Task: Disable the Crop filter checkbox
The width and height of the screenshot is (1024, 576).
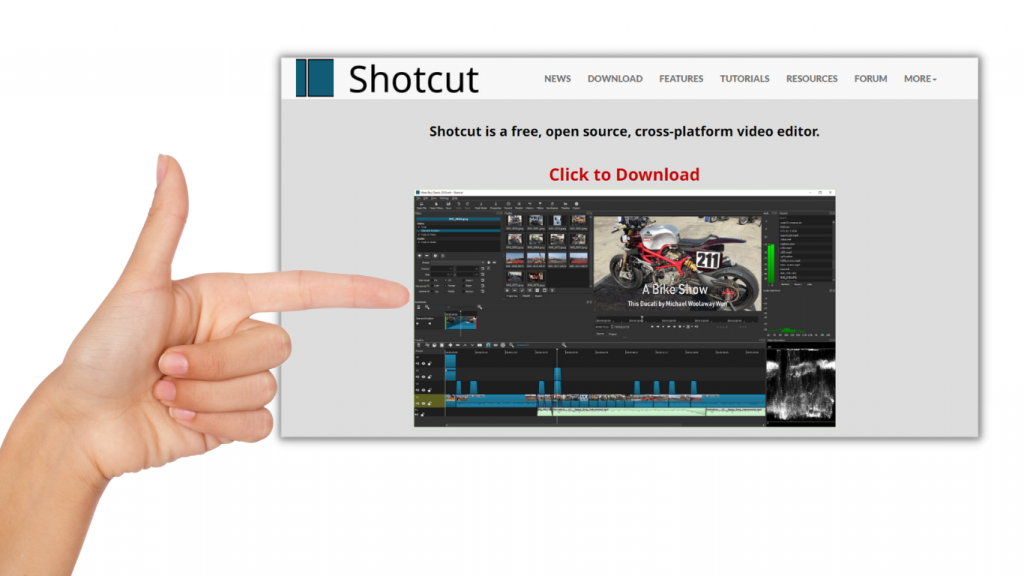Action: [419, 227]
